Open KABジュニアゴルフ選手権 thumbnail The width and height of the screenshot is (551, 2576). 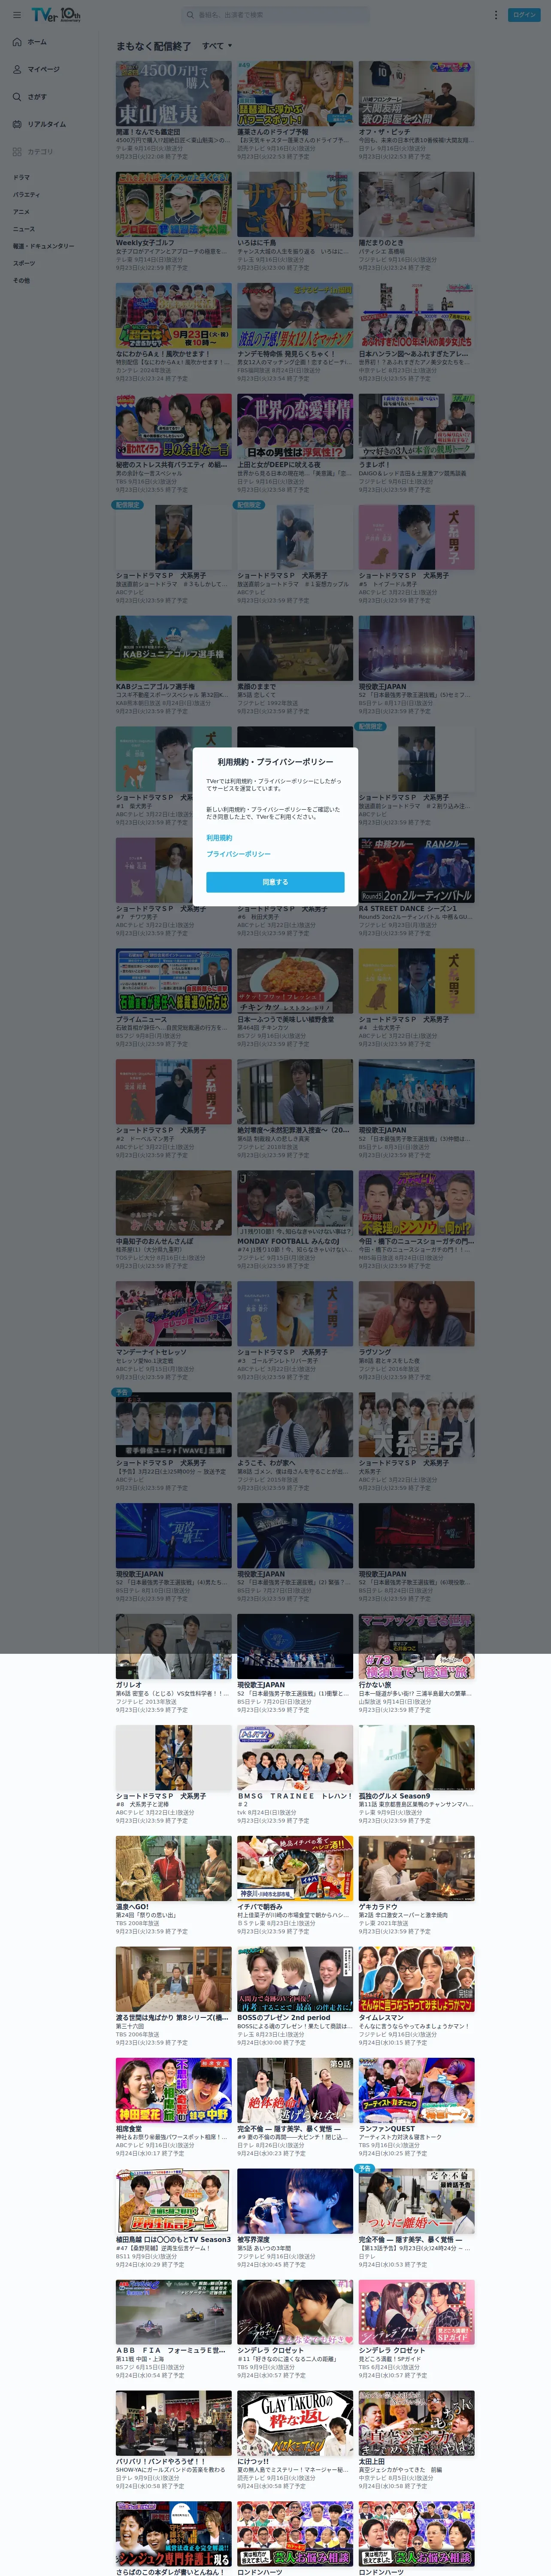[173, 648]
